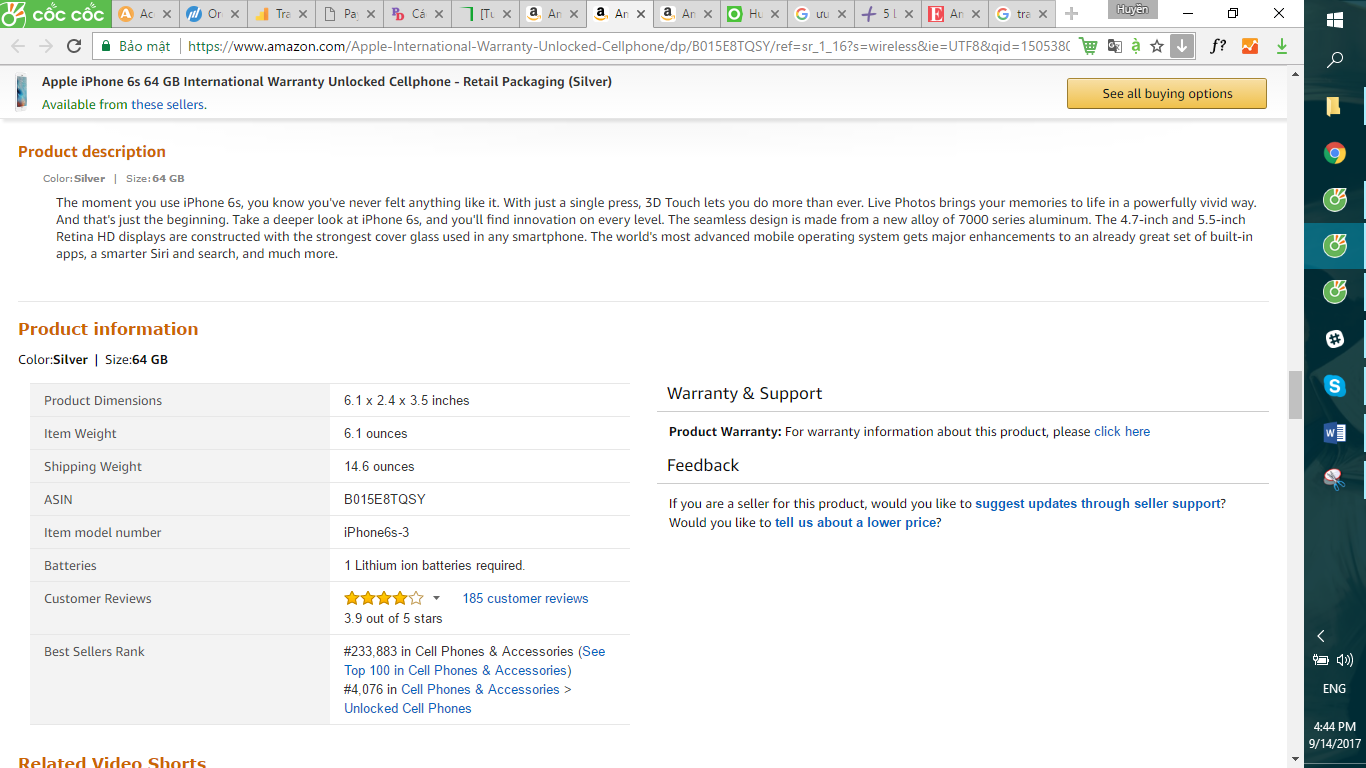Click ASIN value 'B015E8TQSY'
The height and width of the screenshot is (768, 1366).
click(x=385, y=499)
